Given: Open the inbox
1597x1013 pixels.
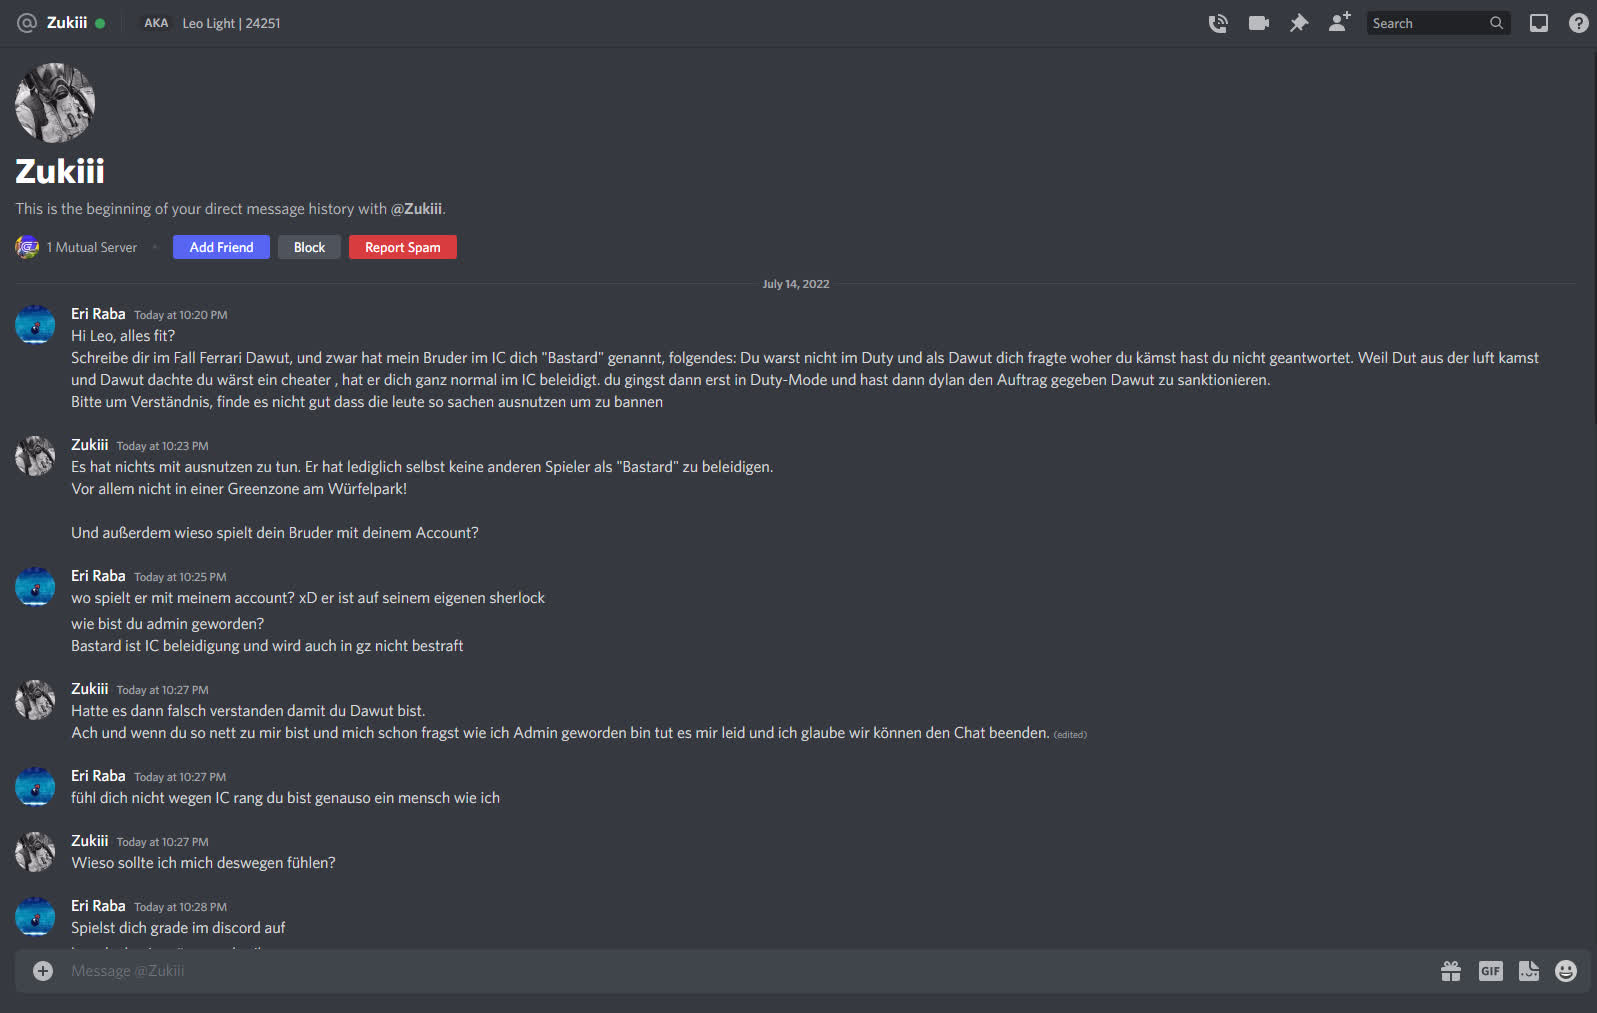Looking at the screenshot, I should [x=1539, y=23].
